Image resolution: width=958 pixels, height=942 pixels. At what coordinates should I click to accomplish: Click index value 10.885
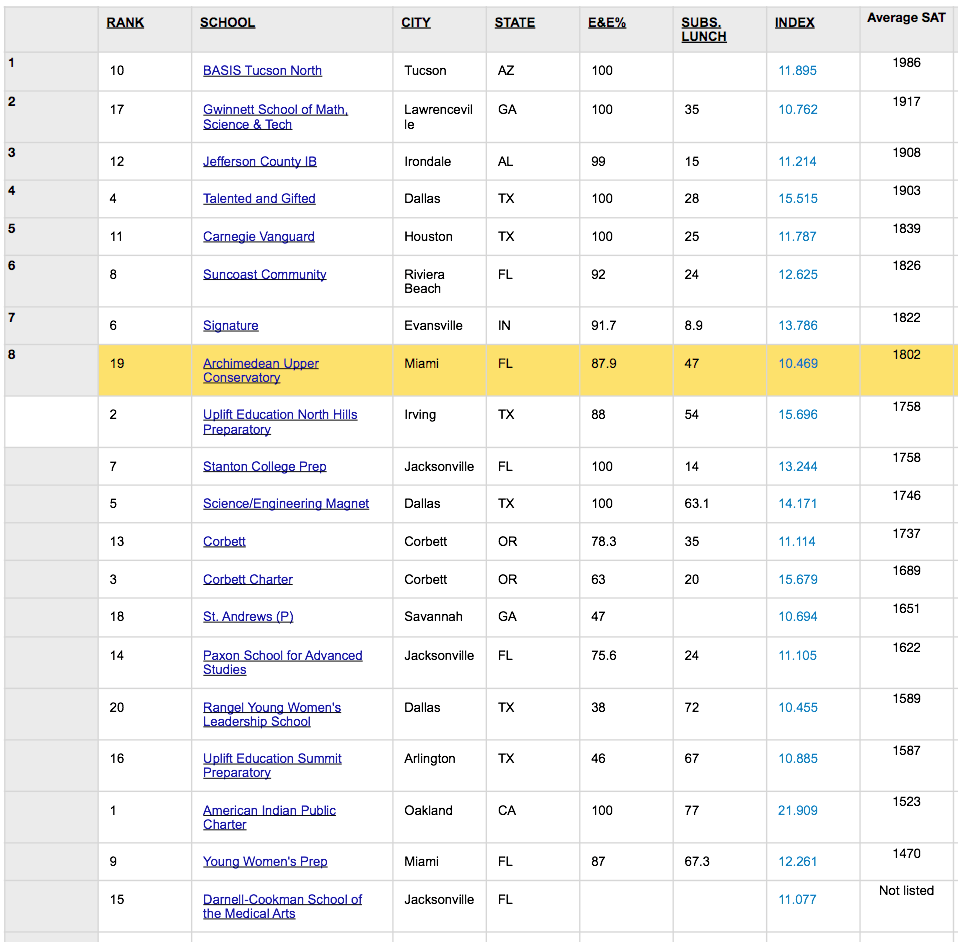[797, 759]
